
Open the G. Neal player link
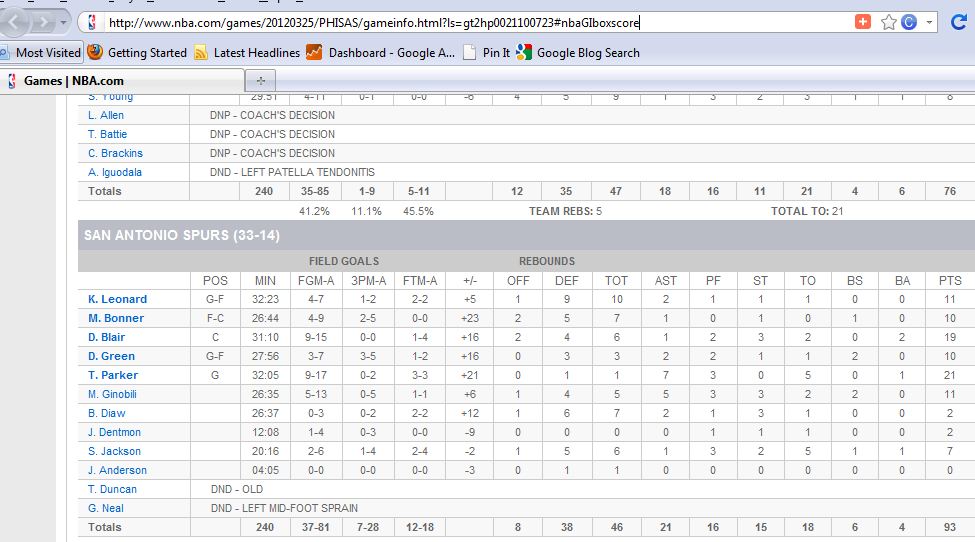point(106,508)
